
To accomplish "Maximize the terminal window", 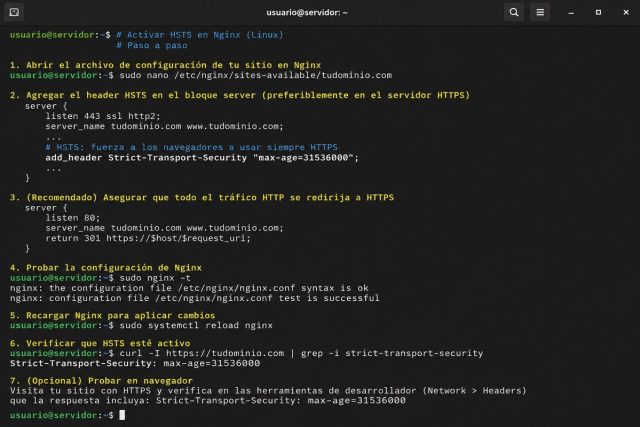I will (598, 13).
